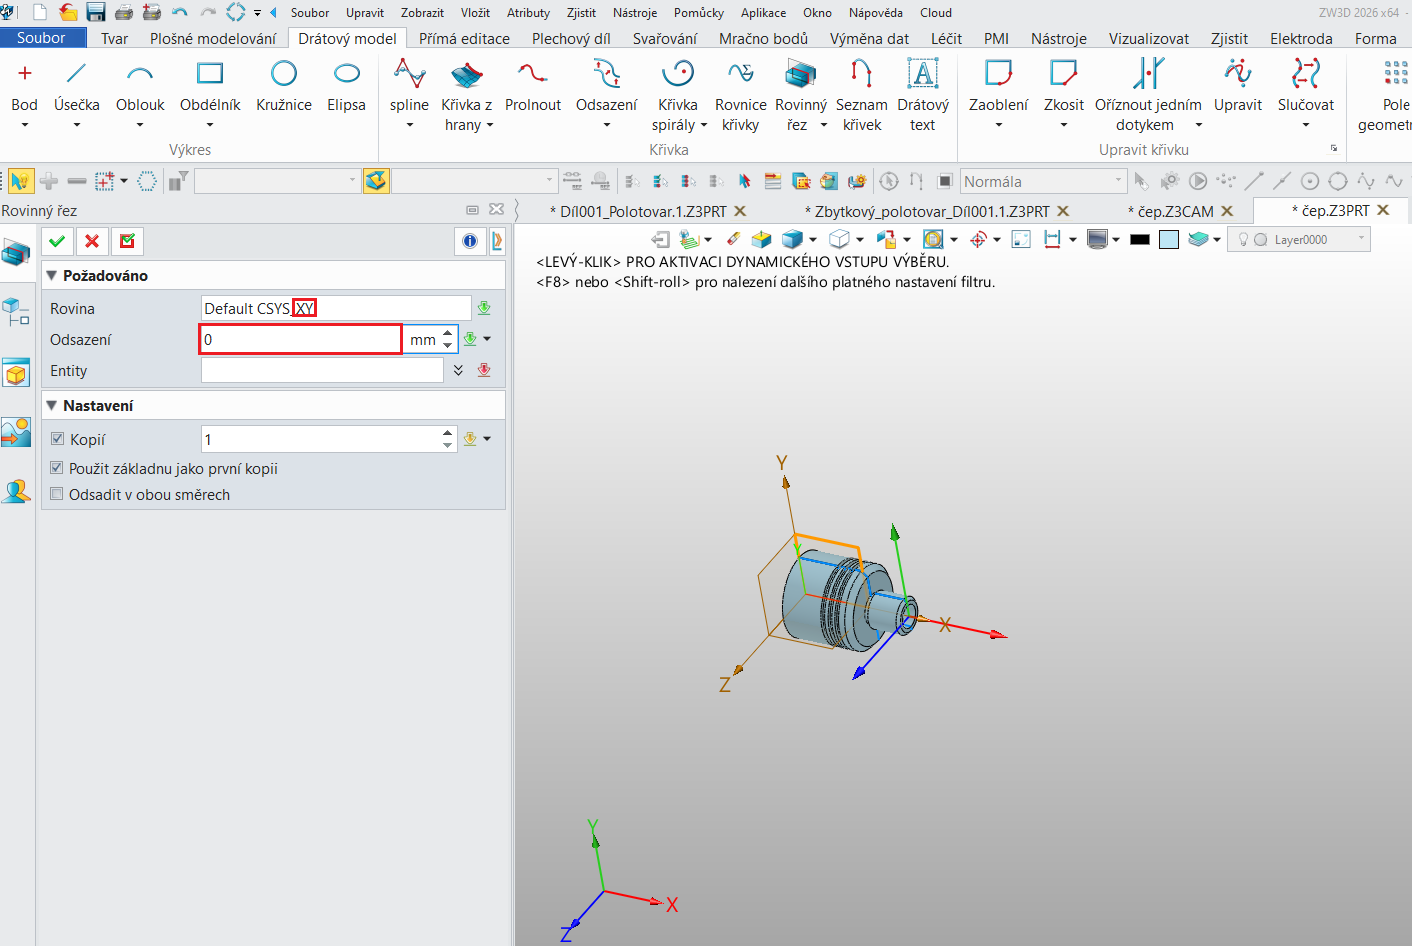This screenshot has height=946, width=1412.
Task: Open the Rovnice křivky tool
Action: tap(740, 96)
